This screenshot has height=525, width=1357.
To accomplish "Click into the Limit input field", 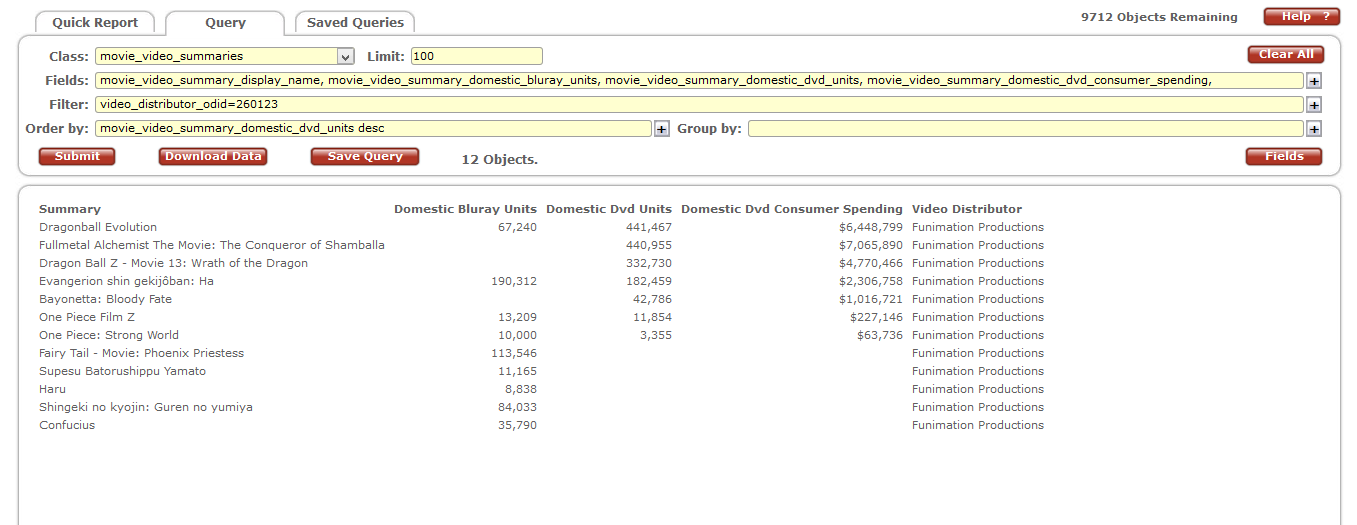I will tap(476, 57).
